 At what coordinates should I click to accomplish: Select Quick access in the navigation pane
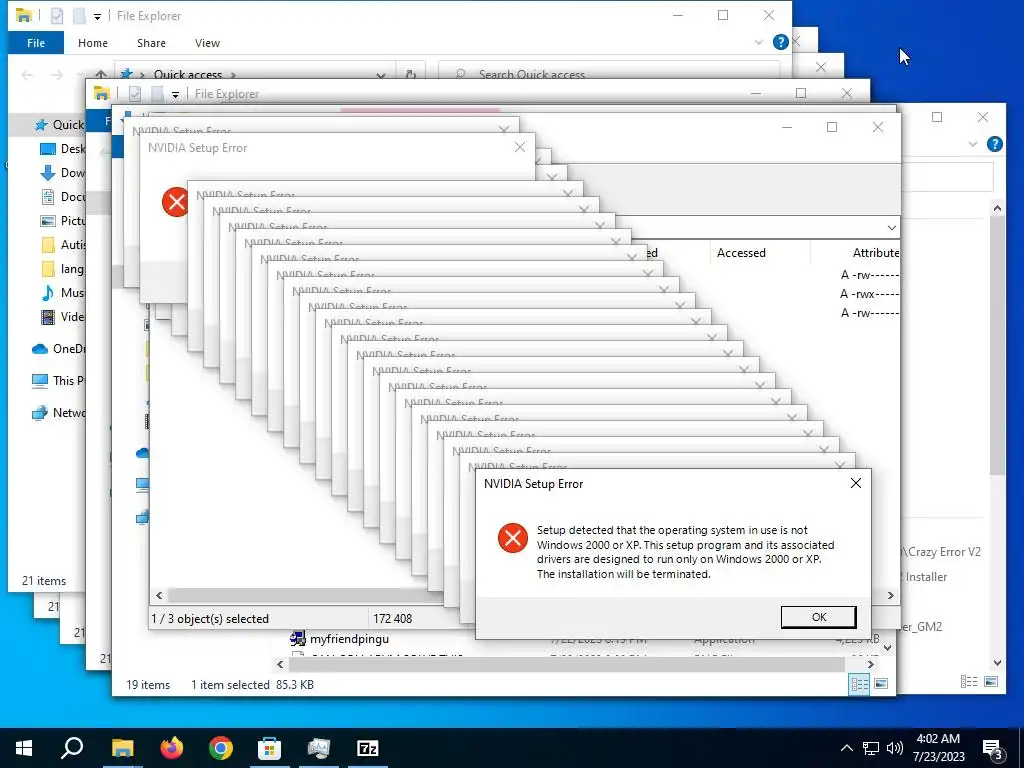pos(59,125)
